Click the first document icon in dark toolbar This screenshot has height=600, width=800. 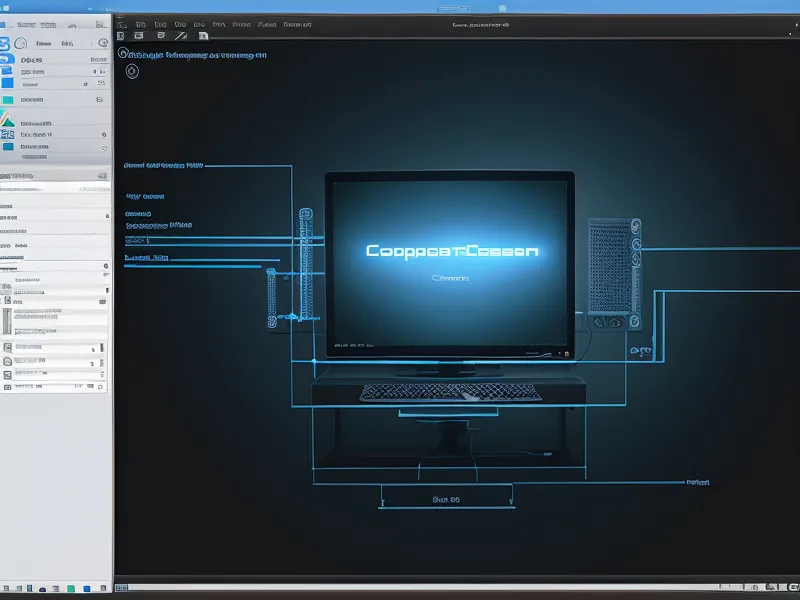coord(121,36)
